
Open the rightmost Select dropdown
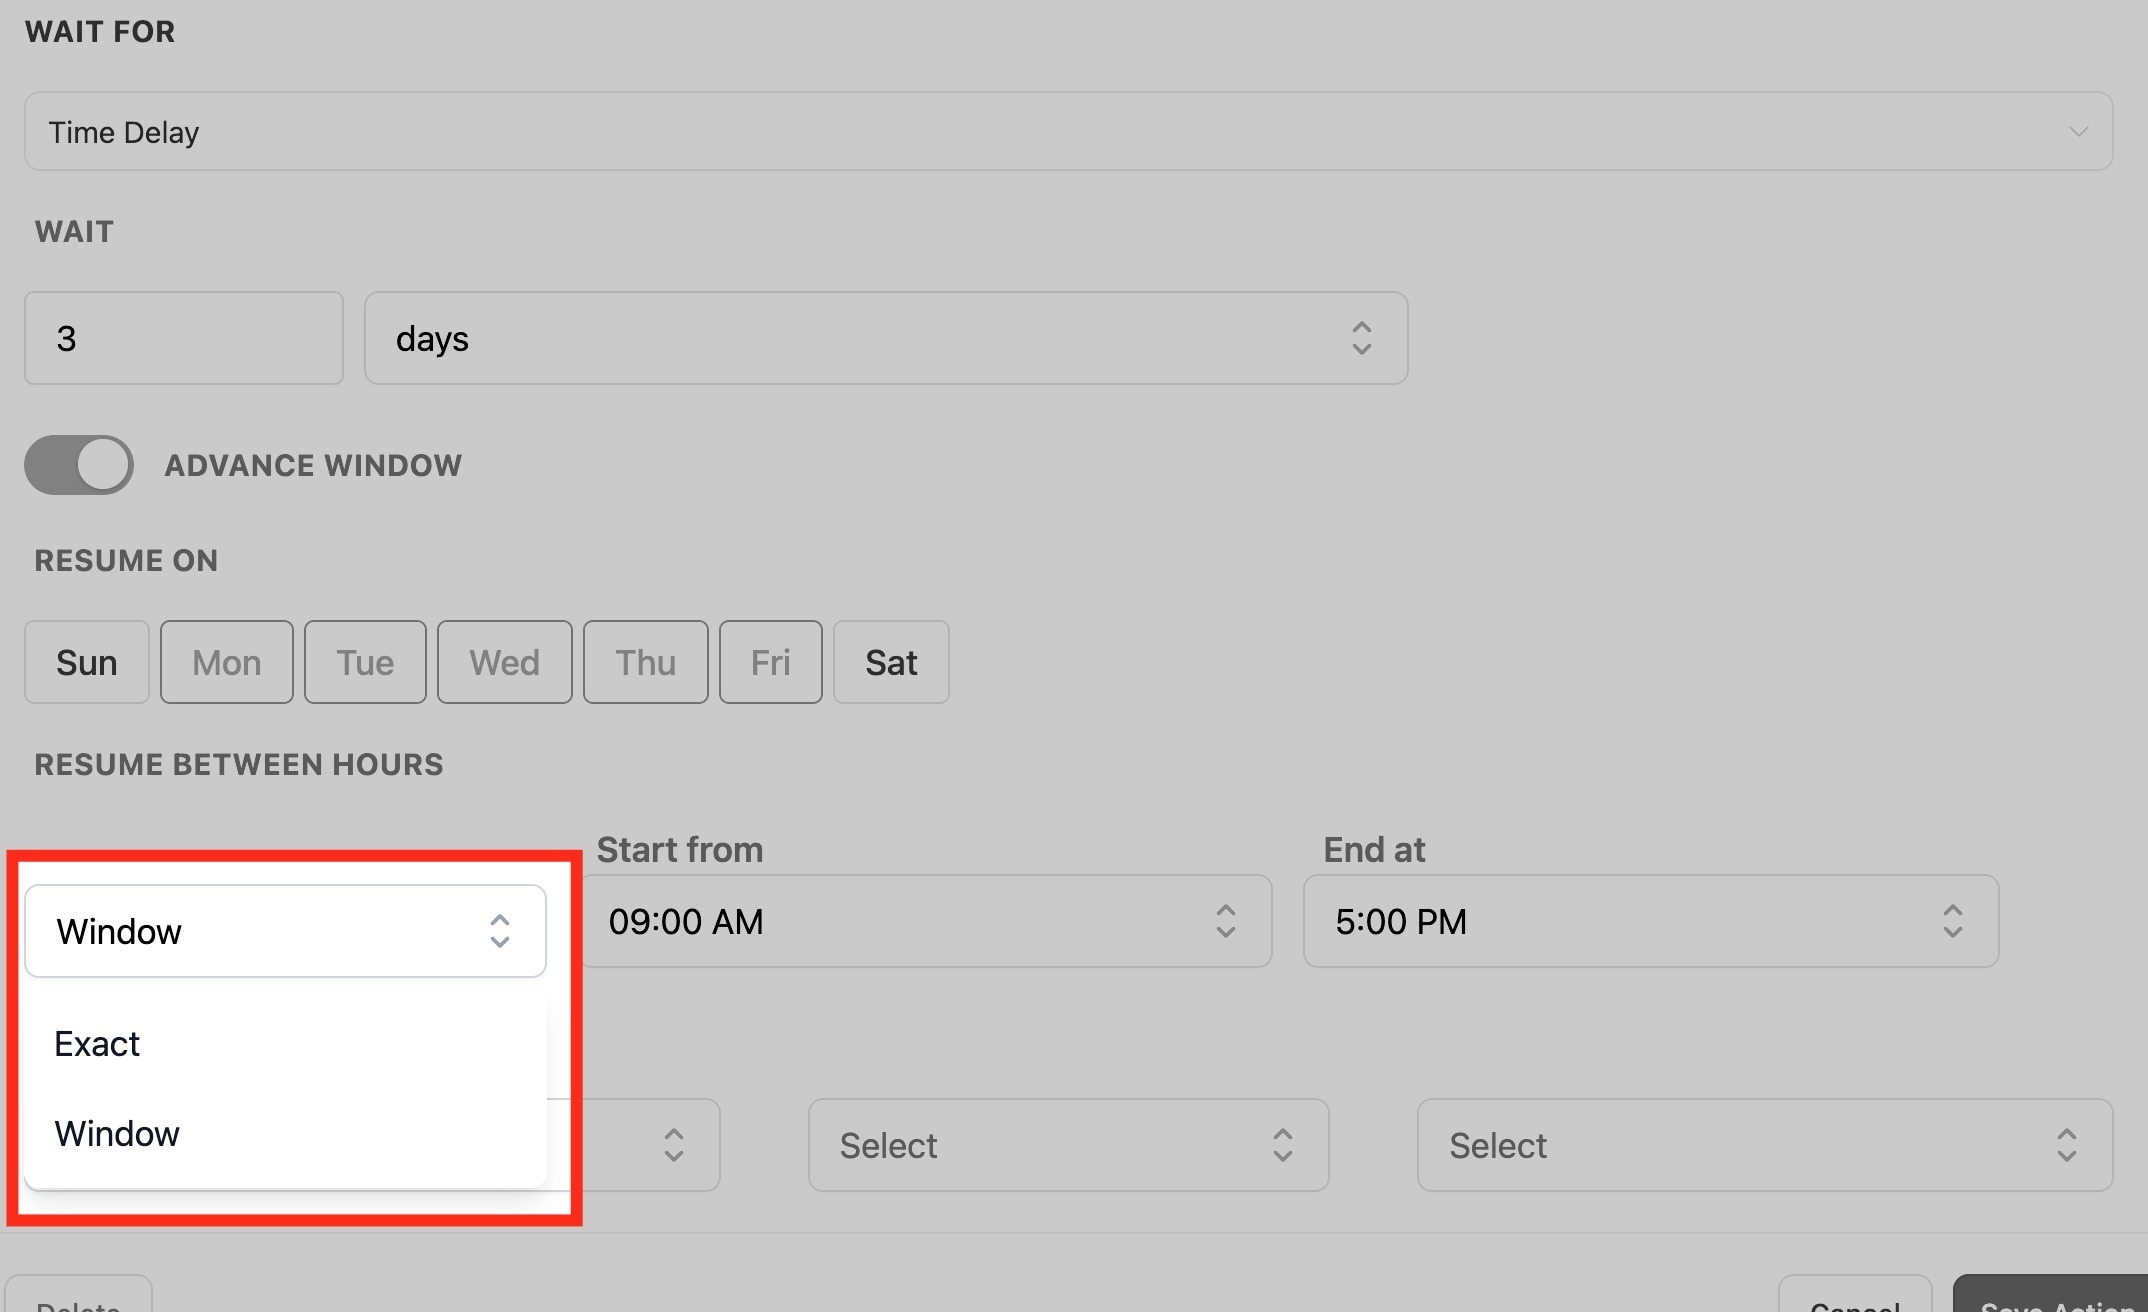point(1764,1145)
